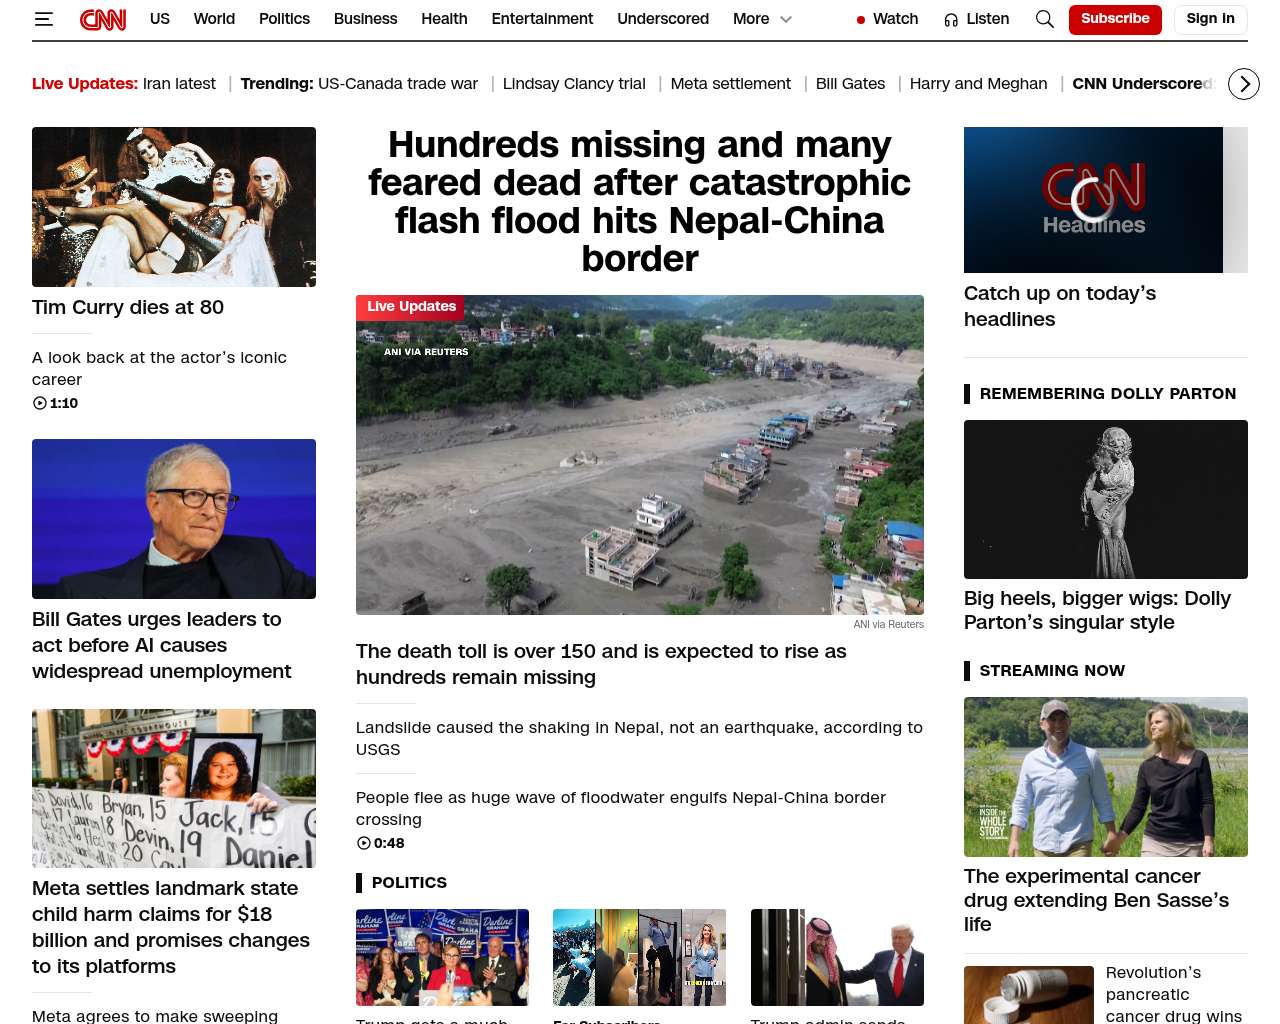Play the Tim Curry look-back video icon
1280x1024 pixels.
(40, 403)
